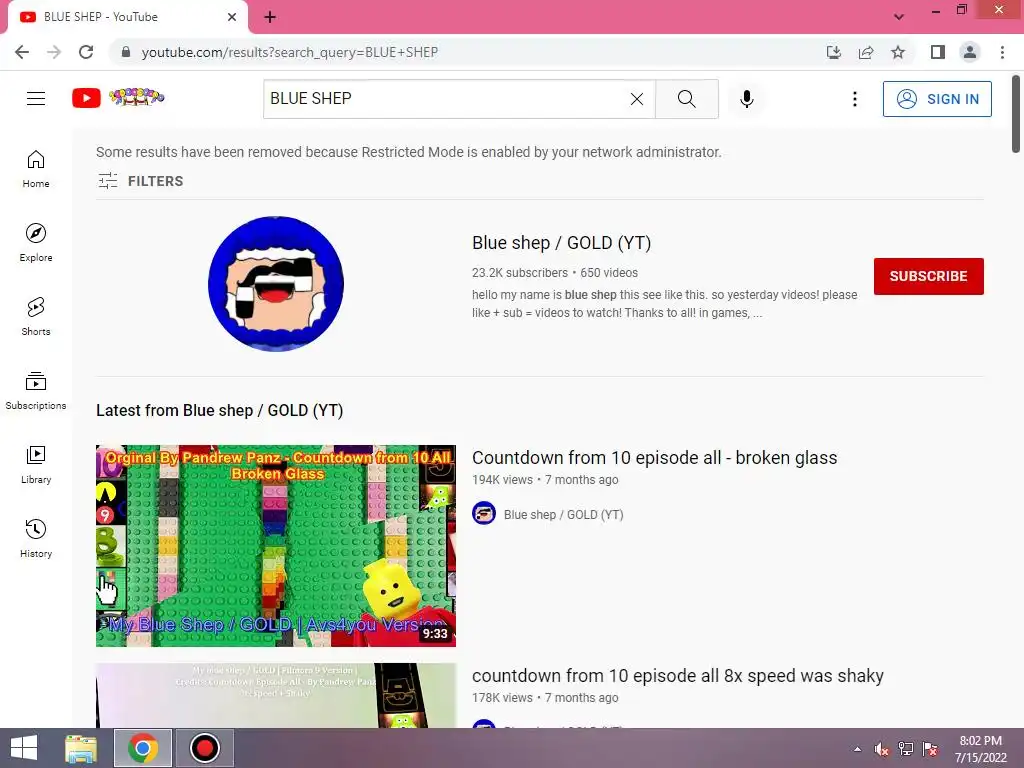1024x768 pixels.
Task: Go to Home in sidebar
Action: (36, 169)
